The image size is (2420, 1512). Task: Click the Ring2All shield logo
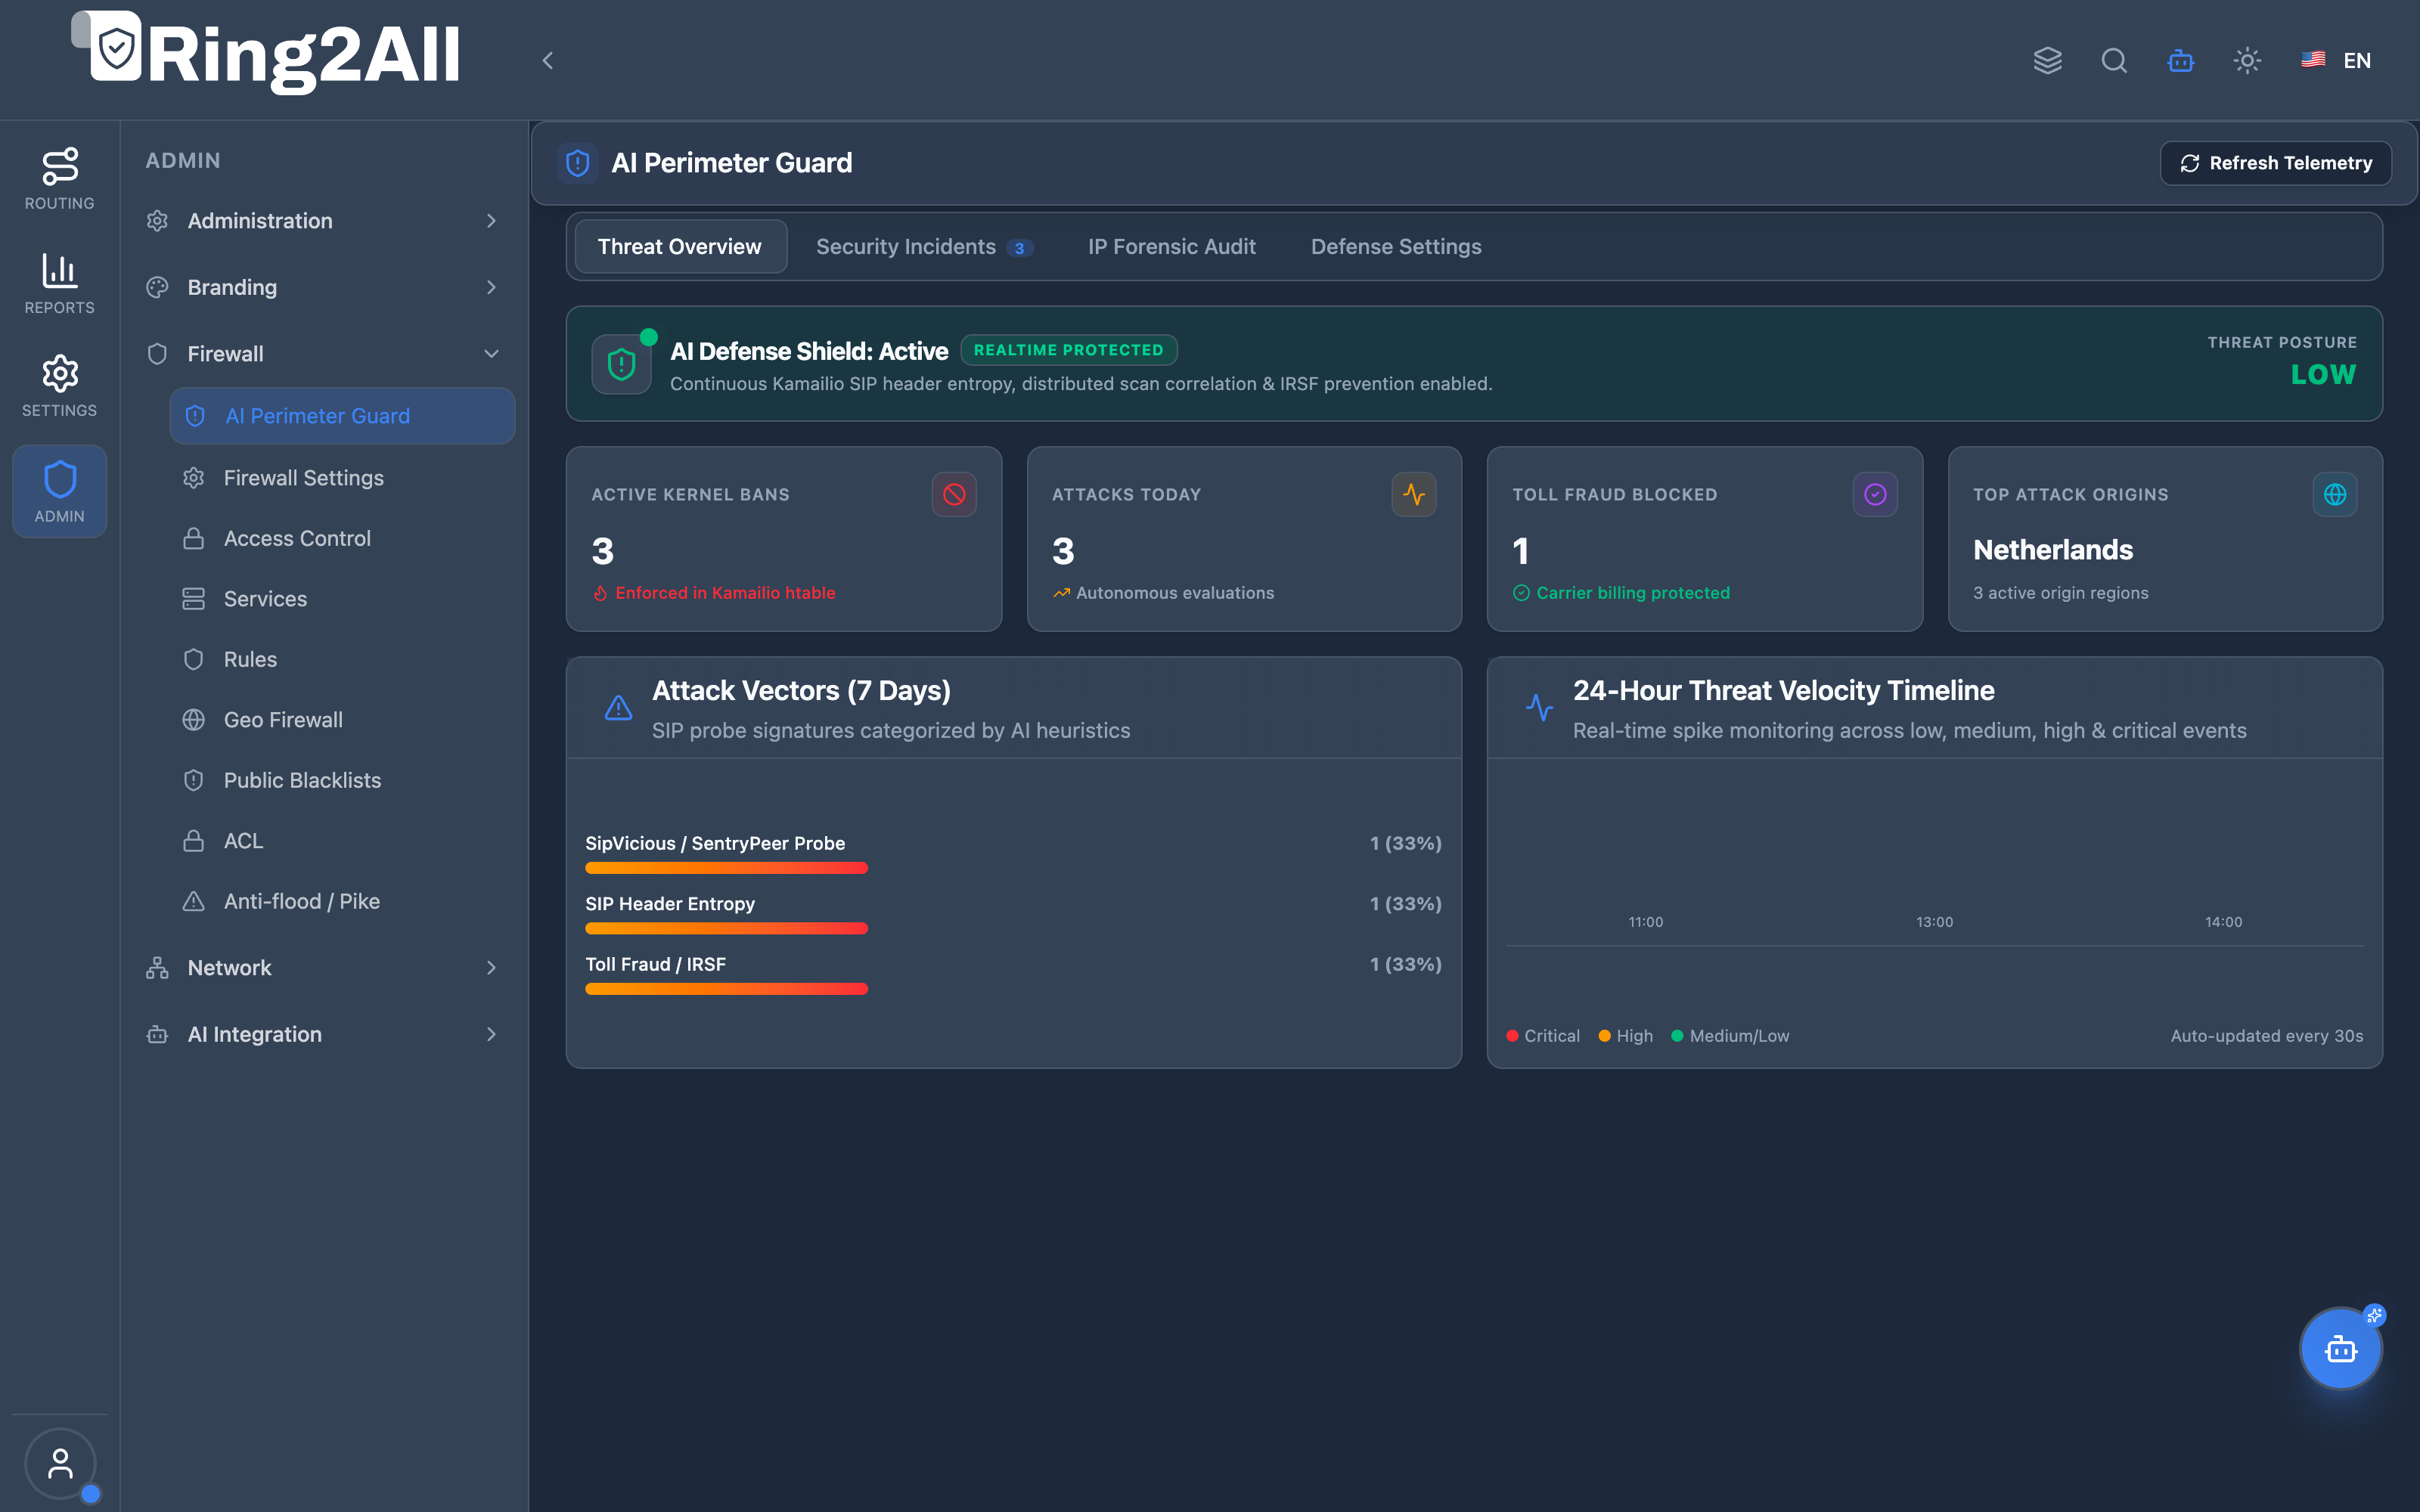tap(116, 47)
